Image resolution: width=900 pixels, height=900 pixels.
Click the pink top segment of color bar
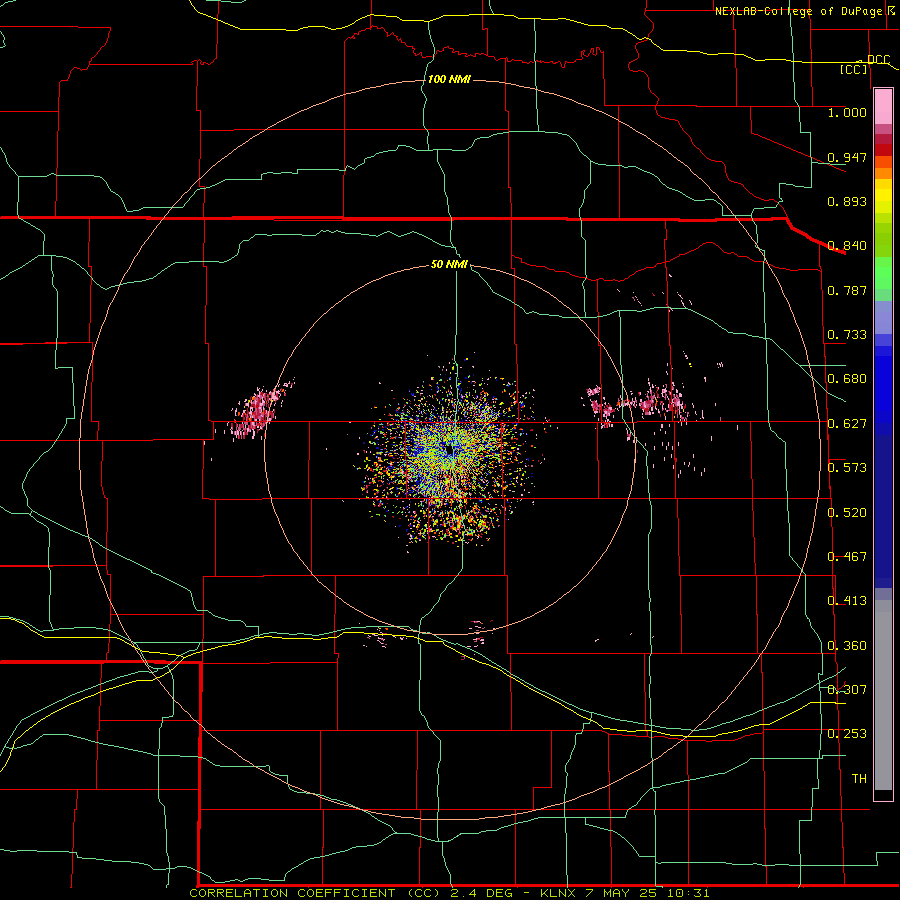point(883,107)
